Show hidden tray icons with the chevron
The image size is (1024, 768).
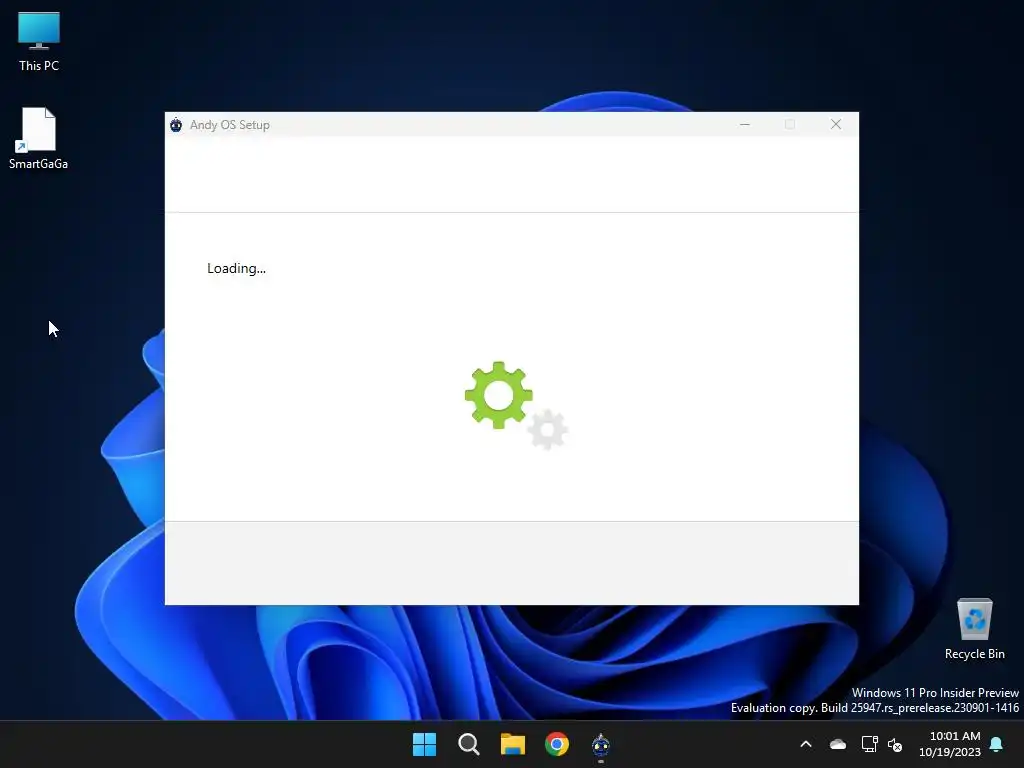[x=806, y=744]
